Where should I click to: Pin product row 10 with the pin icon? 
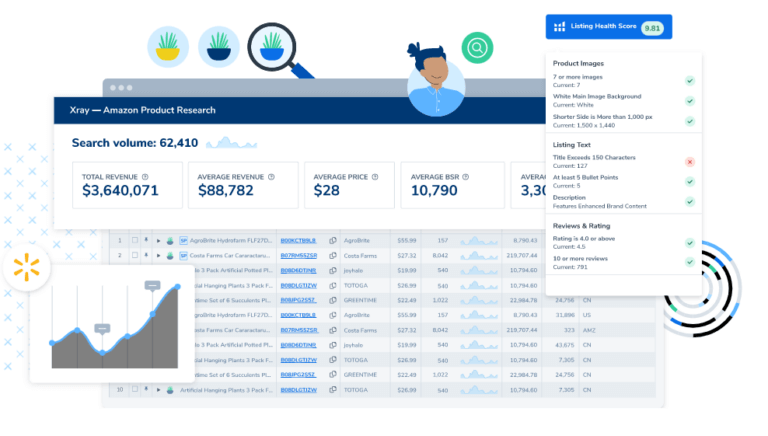coord(146,390)
